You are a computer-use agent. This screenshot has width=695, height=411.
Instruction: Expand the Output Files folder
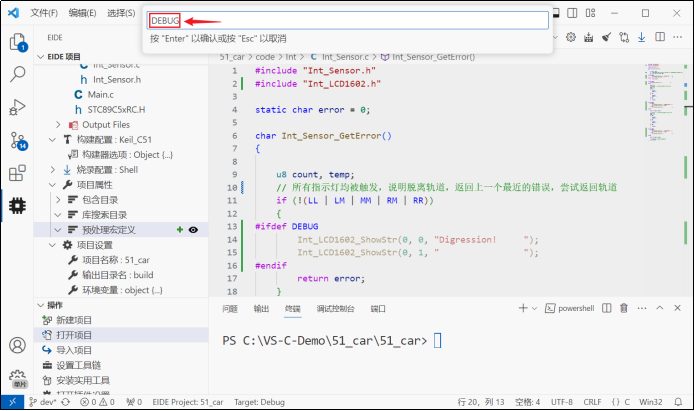tap(58, 125)
